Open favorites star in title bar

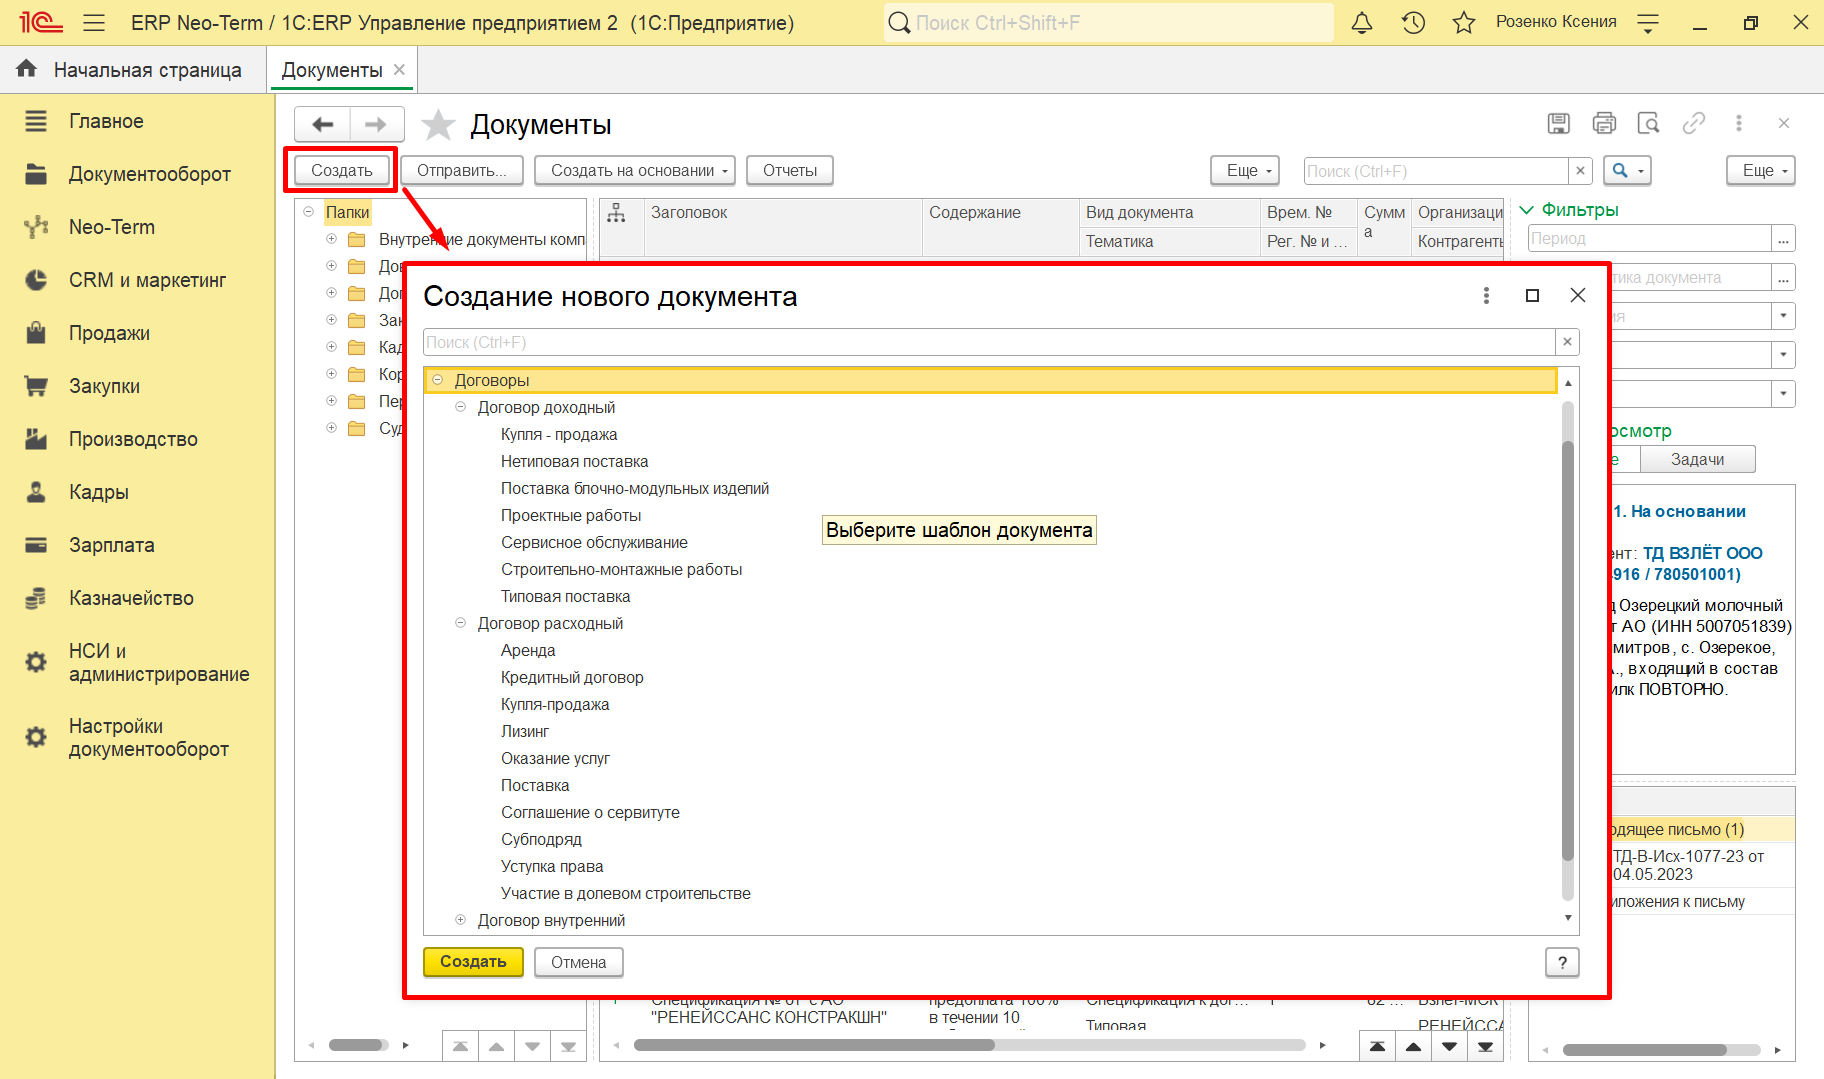[x=1464, y=23]
